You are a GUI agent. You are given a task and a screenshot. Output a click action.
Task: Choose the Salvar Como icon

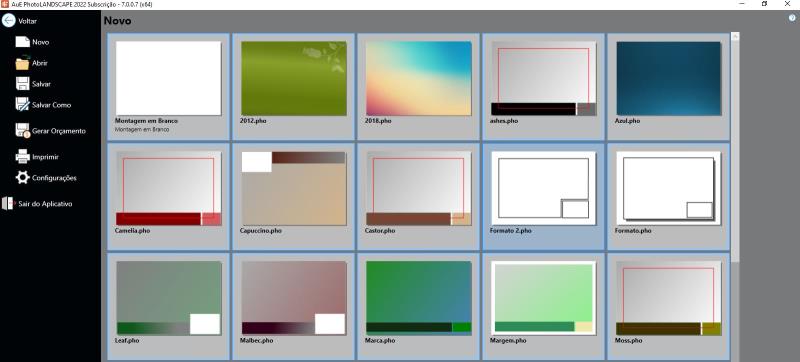(22, 105)
